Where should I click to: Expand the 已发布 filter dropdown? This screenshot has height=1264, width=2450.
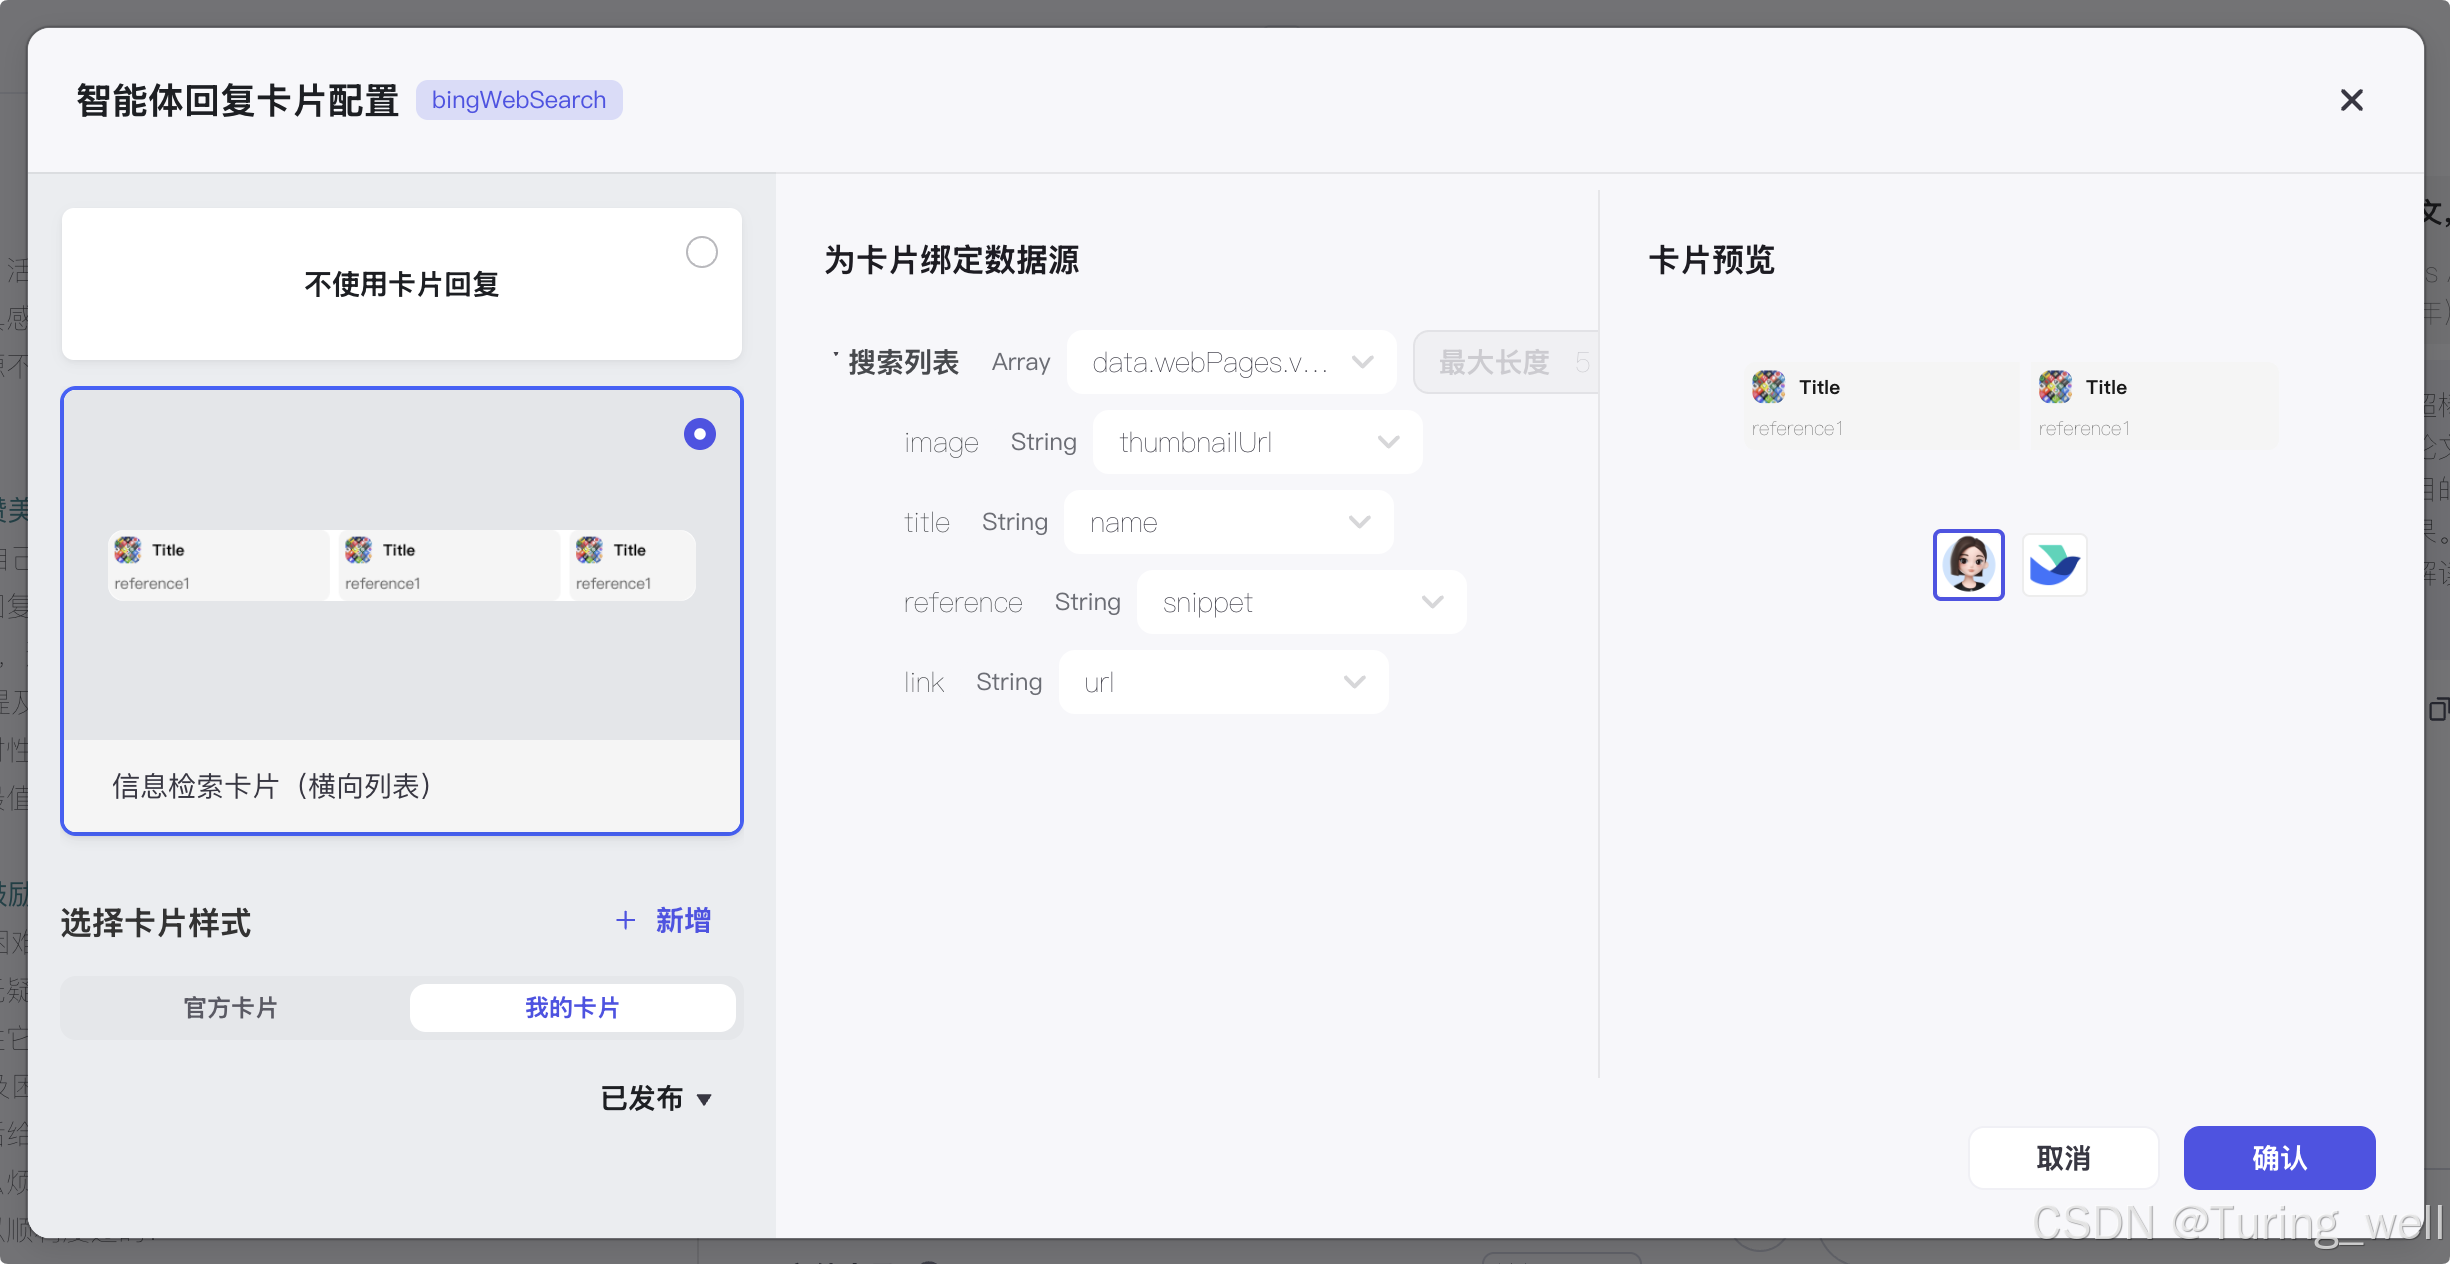point(656,1098)
